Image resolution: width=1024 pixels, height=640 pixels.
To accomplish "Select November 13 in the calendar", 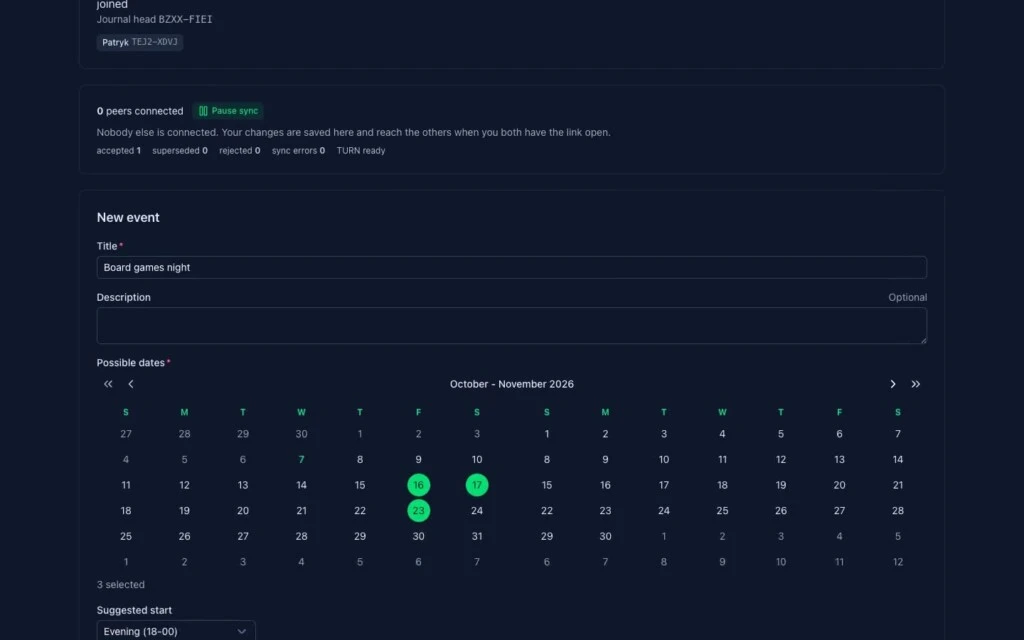I will (839, 460).
